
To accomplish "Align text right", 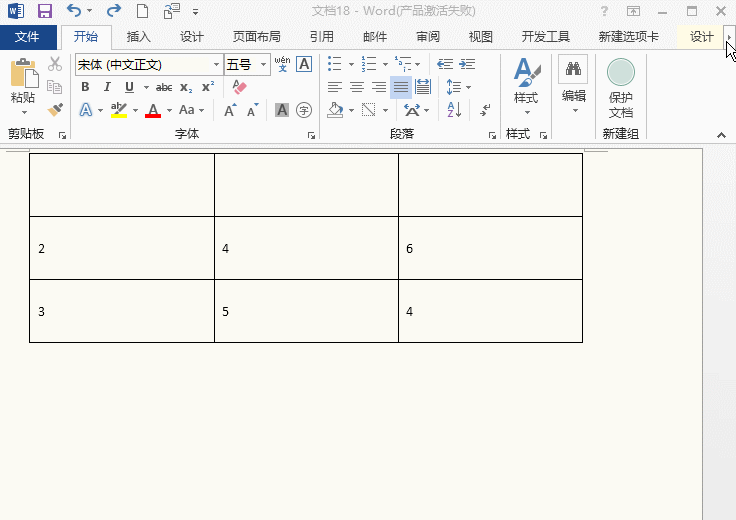I will tap(379, 87).
